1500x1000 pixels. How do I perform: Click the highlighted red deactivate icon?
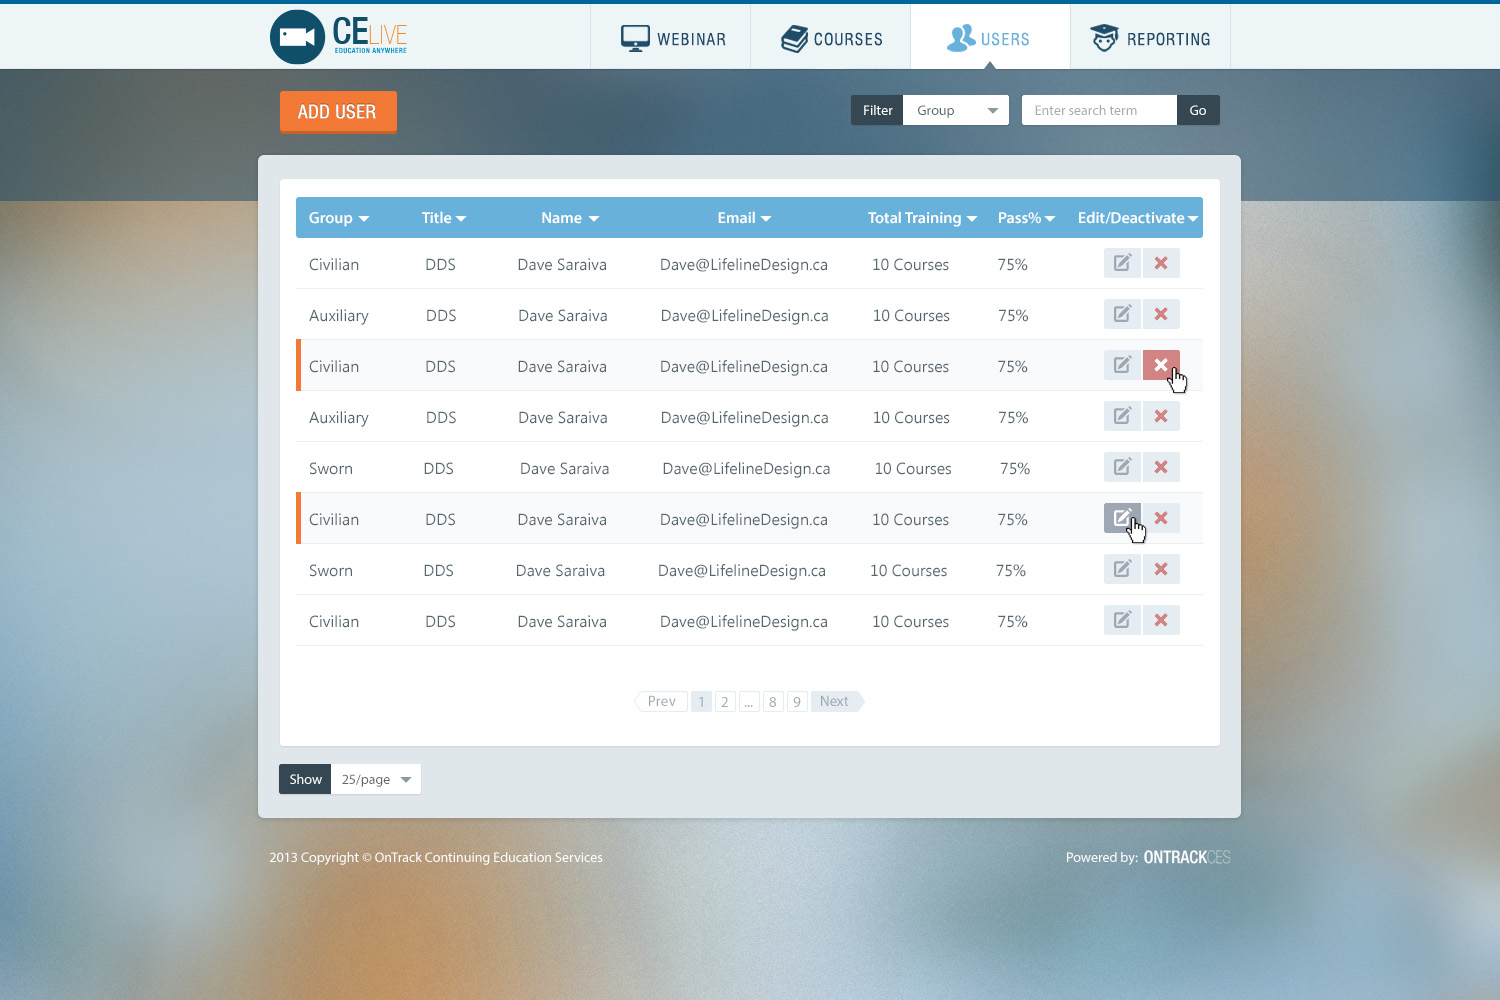(x=1160, y=365)
